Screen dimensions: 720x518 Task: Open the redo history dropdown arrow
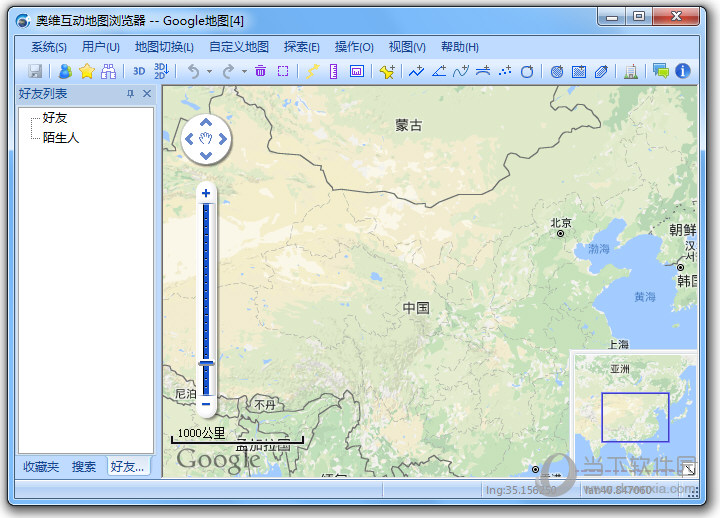click(244, 71)
